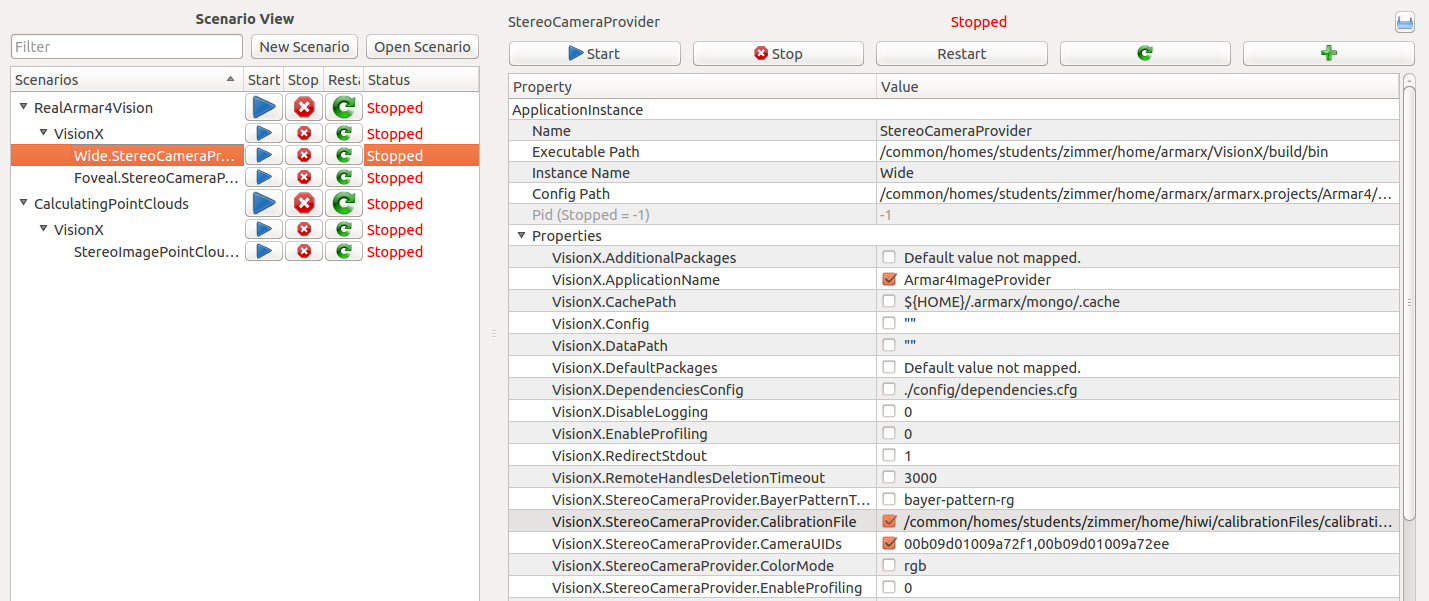Viewport: 1429px width, 601px height.
Task: Click the Instance Name value Wide
Action: tap(898, 173)
